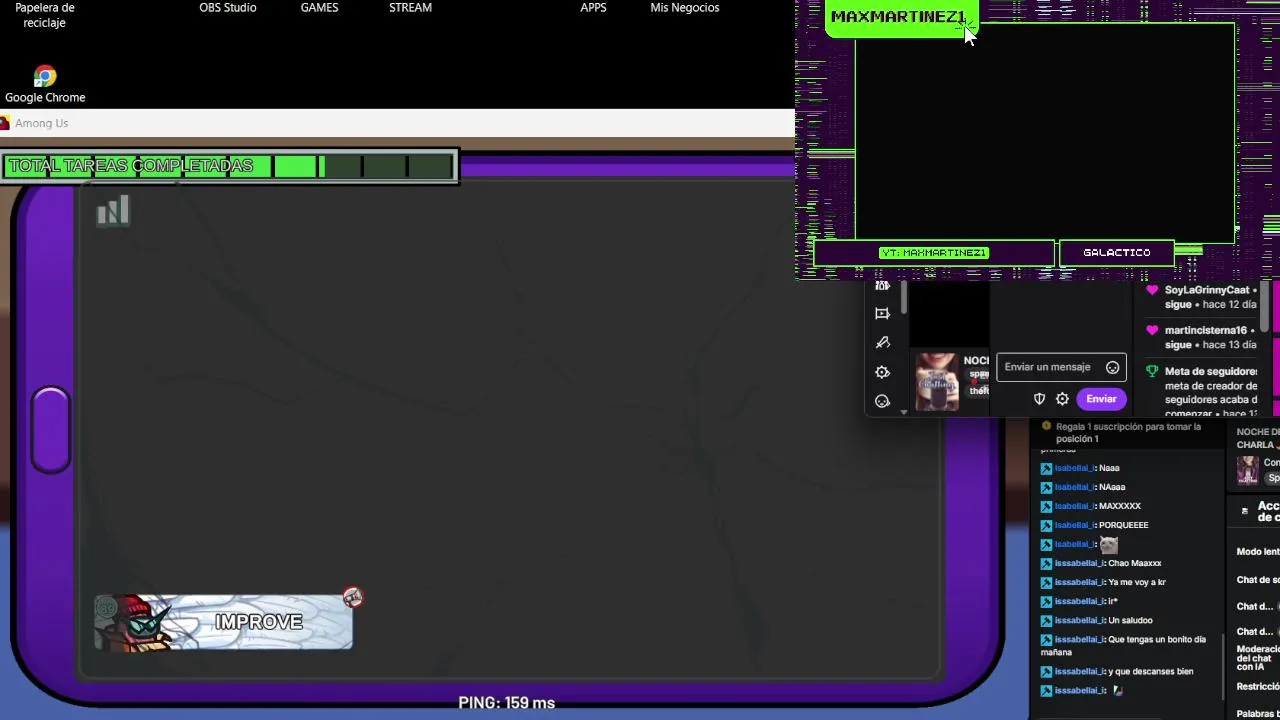Click the TOTAL TAREAS COMPLETADAS progress bar
The width and height of the screenshot is (1280, 720).
[x=228, y=166]
